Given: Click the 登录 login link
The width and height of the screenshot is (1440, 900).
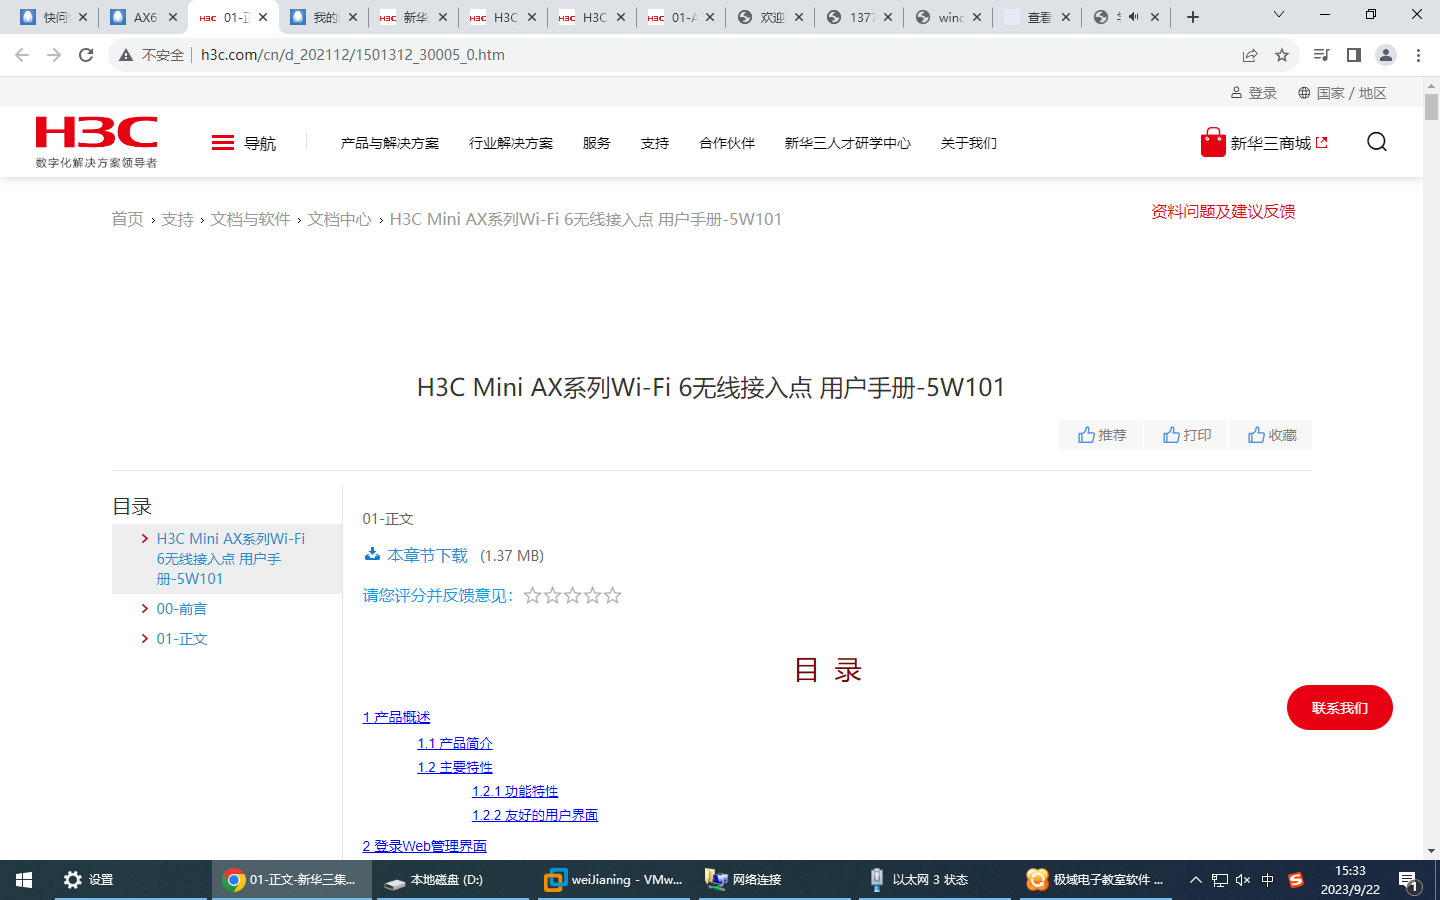Looking at the screenshot, I should point(1254,93).
